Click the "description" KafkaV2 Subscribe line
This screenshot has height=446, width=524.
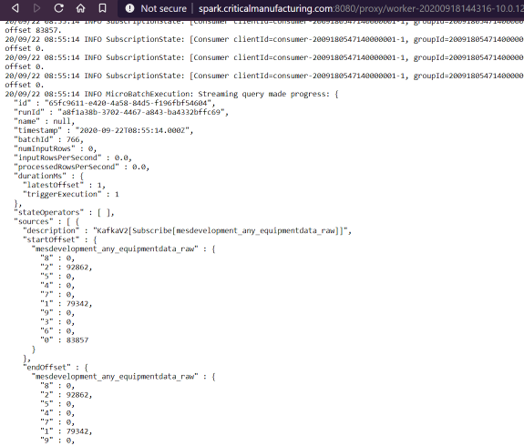pos(187,231)
